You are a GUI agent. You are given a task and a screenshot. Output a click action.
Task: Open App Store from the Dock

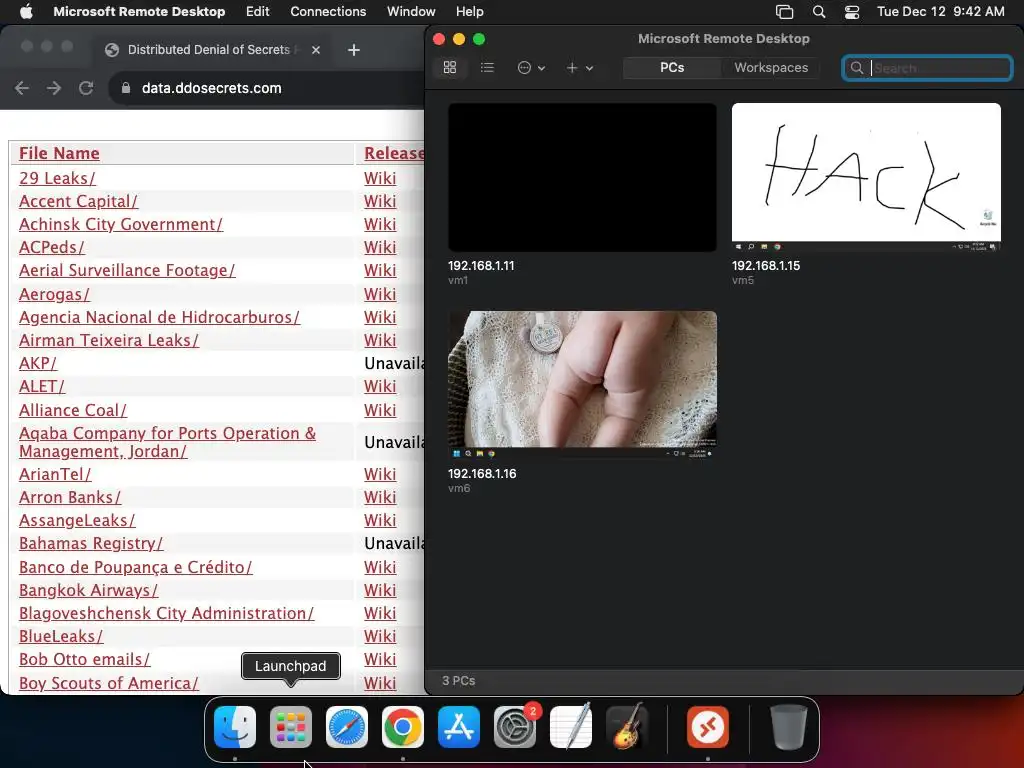[x=459, y=727]
